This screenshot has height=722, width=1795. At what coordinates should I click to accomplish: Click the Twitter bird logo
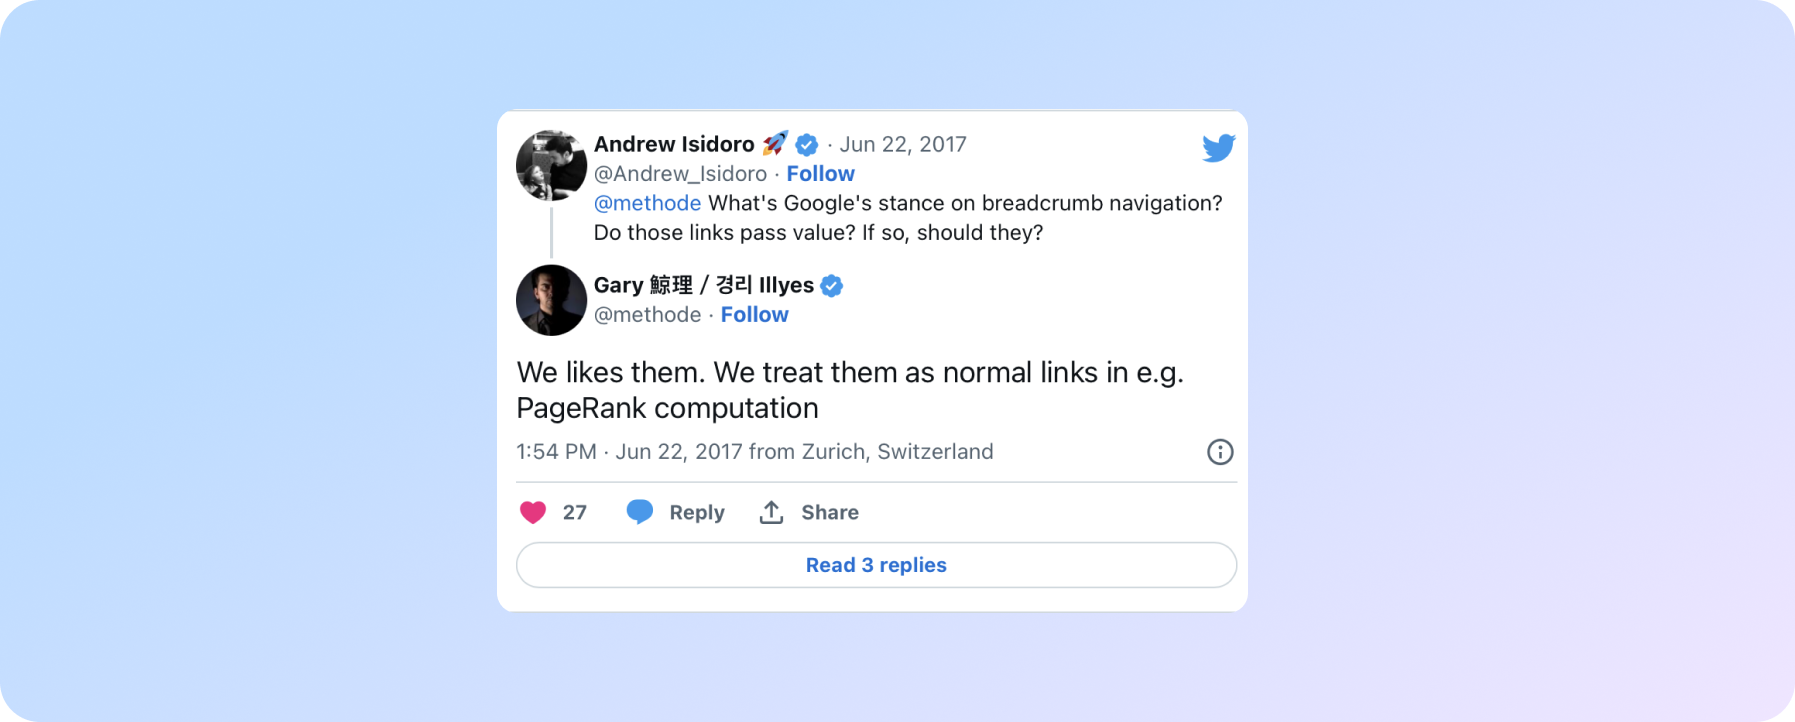[1218, 148]
